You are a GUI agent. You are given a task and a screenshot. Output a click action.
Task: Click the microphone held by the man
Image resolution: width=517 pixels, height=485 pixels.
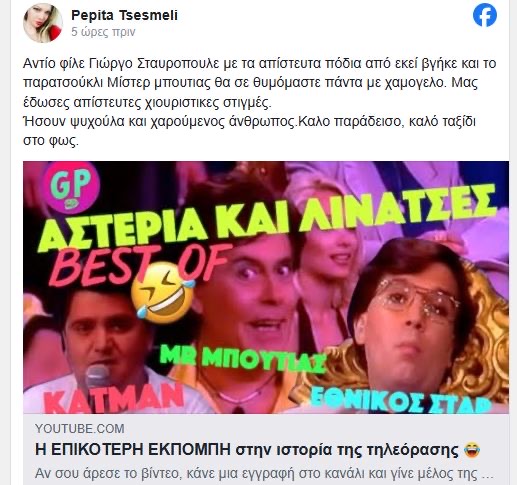[97, 378]
